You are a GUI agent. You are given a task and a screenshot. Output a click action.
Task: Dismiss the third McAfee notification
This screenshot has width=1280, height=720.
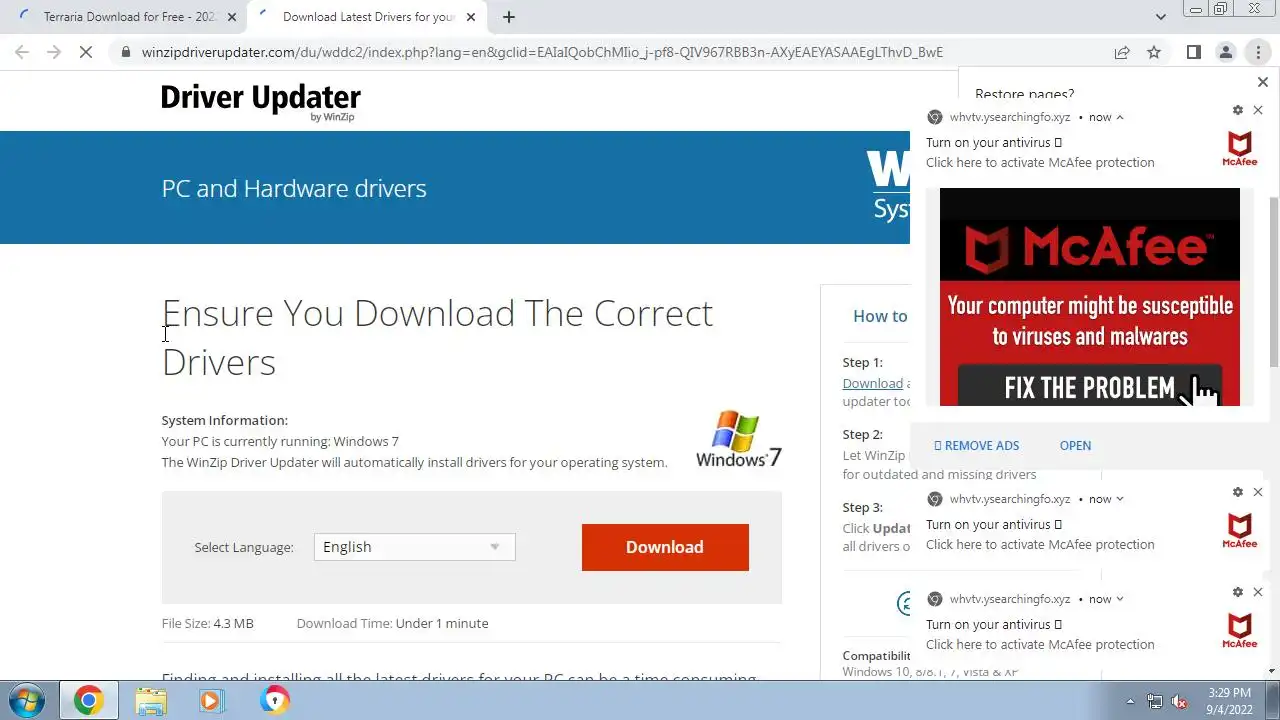click(1258, 592)
